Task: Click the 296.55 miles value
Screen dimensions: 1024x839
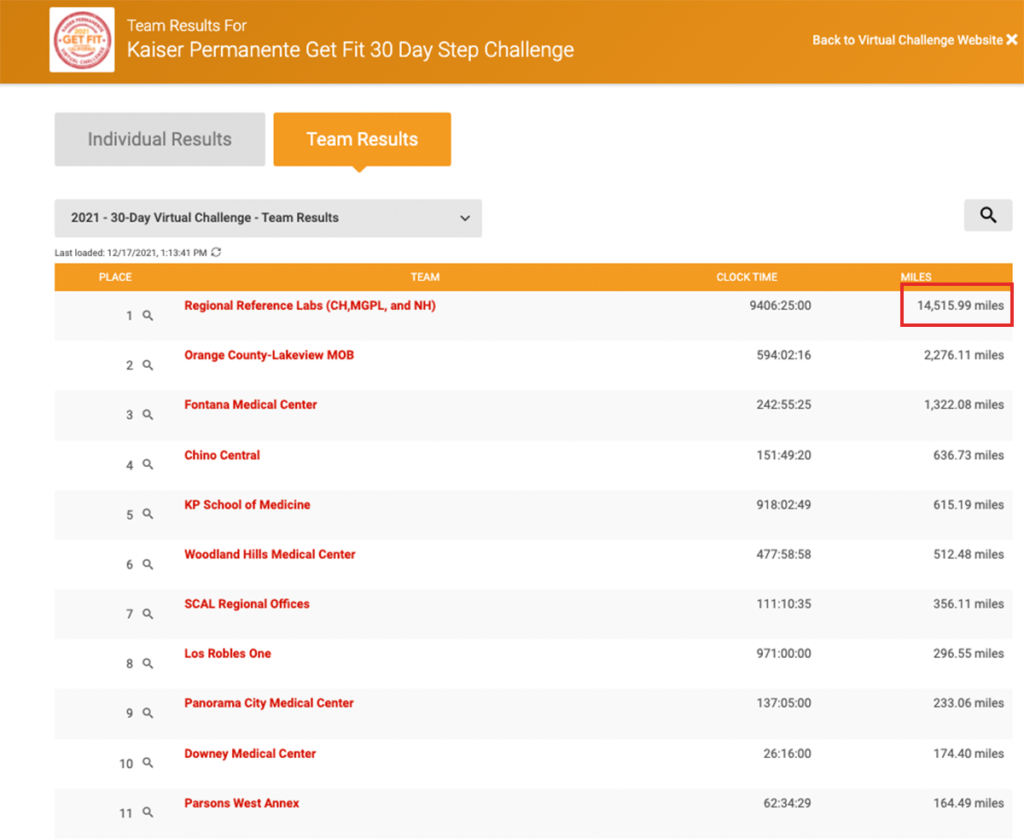Action: [x=968, y=654]
